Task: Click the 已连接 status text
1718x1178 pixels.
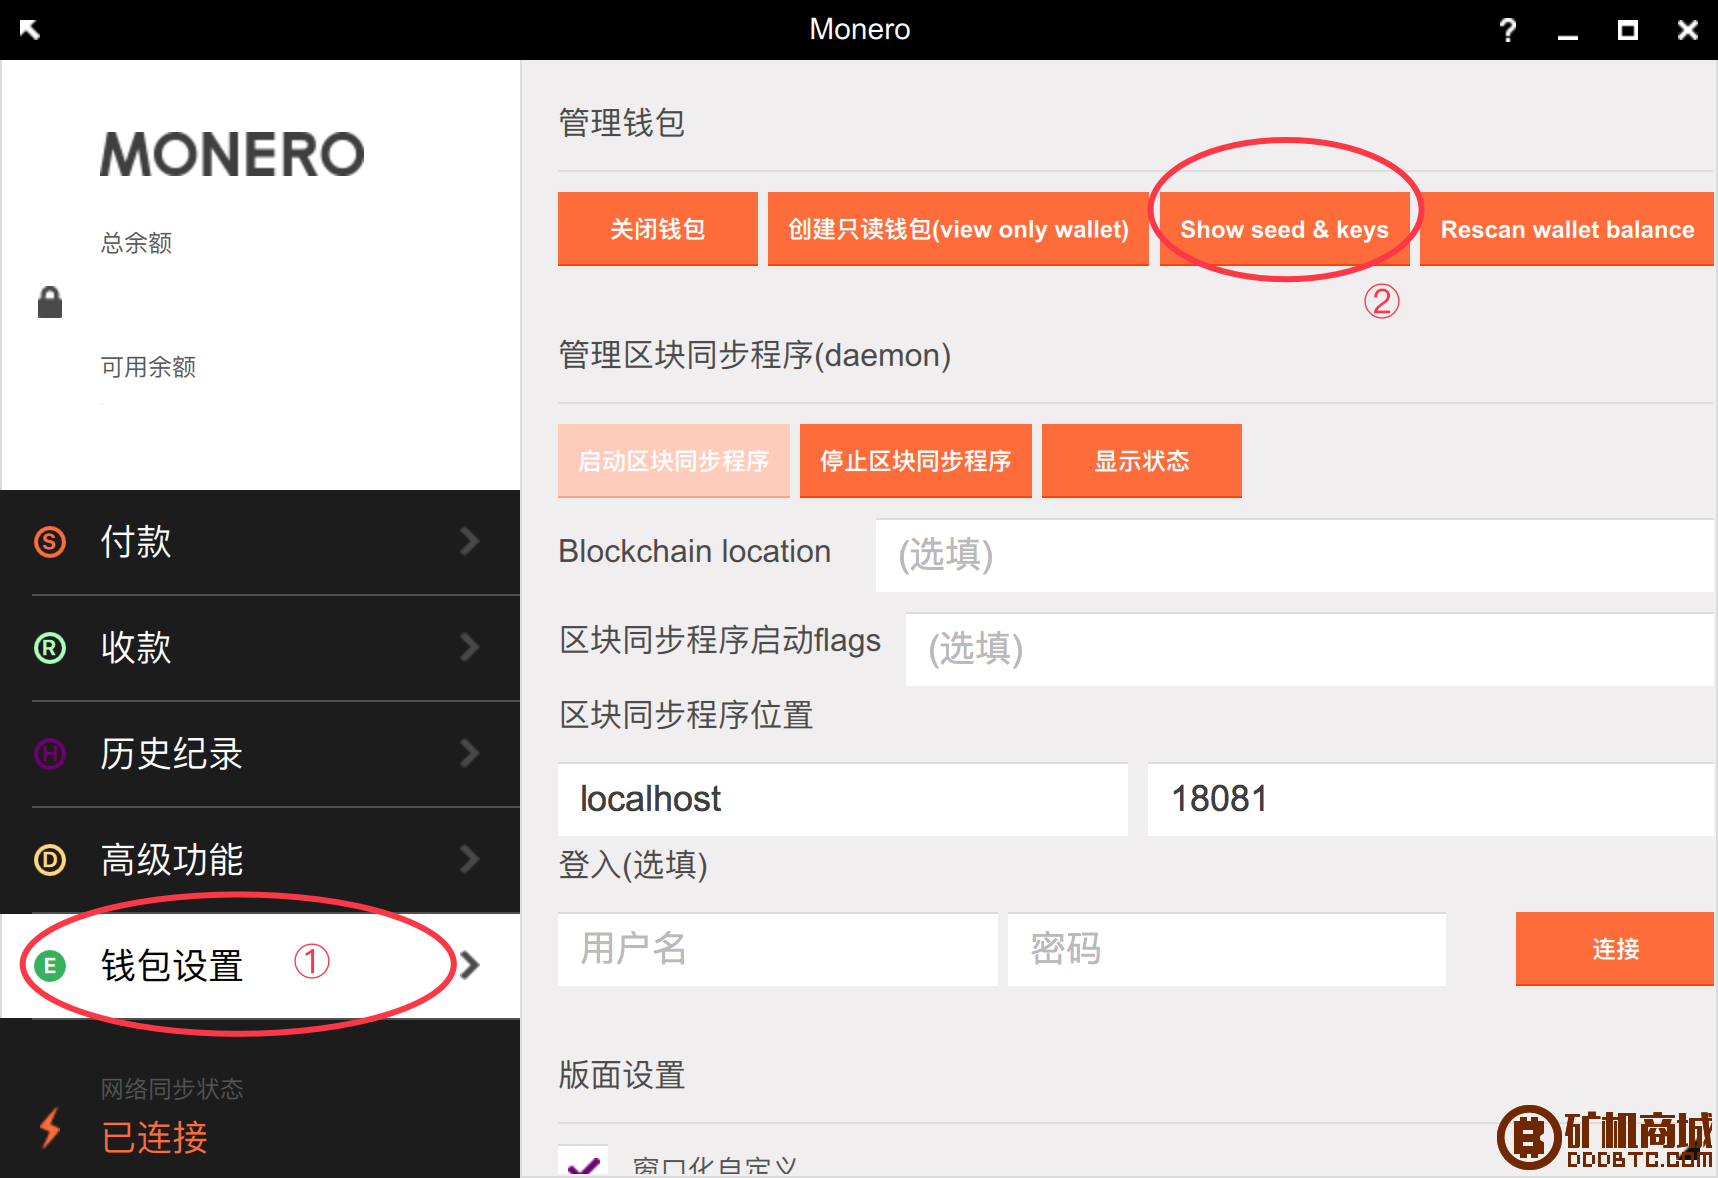Action: [155, 1138]
